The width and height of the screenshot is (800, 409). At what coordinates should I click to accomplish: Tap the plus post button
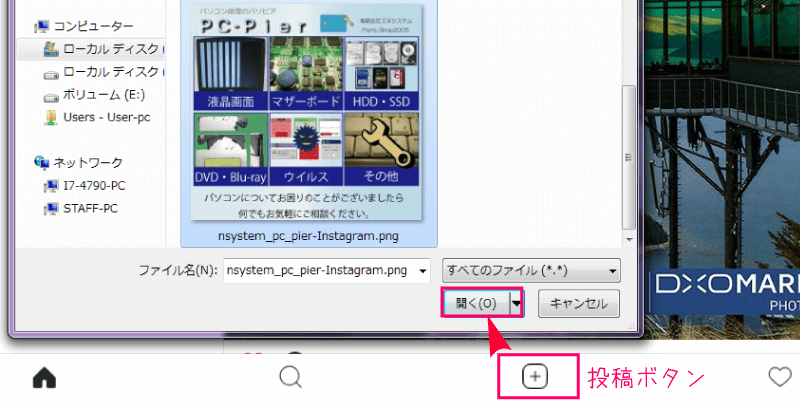coord(535,377)
